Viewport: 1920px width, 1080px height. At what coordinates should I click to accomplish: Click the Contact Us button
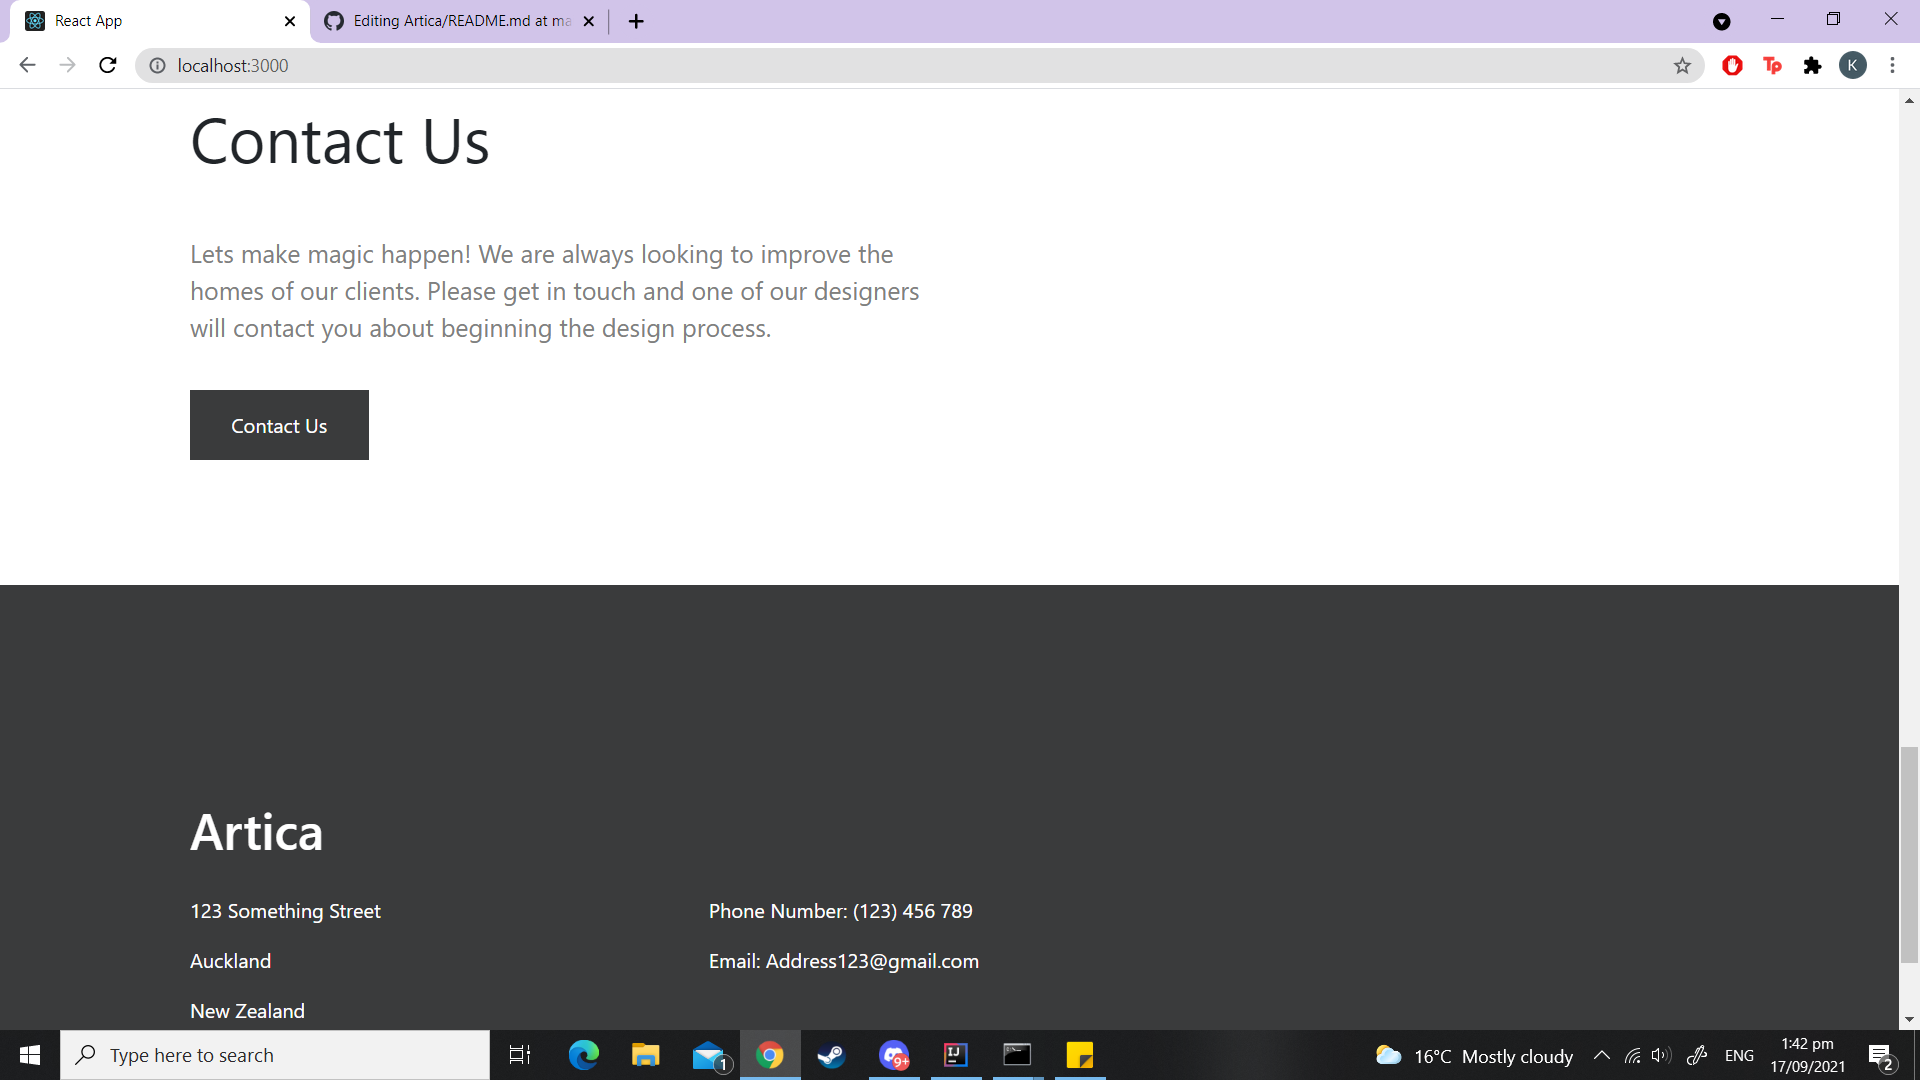[279, 425]
